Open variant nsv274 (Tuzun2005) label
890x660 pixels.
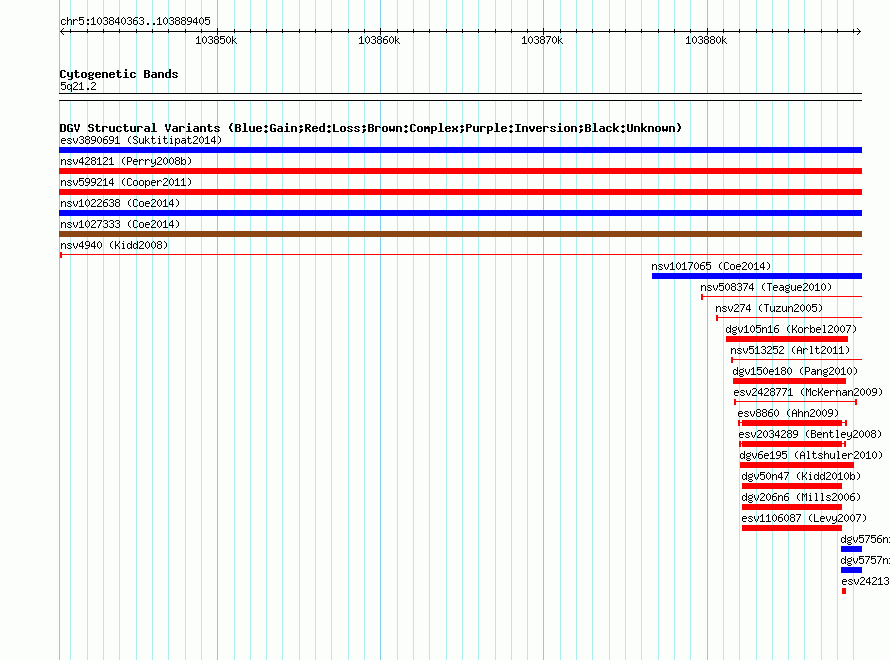click(769, 308)
